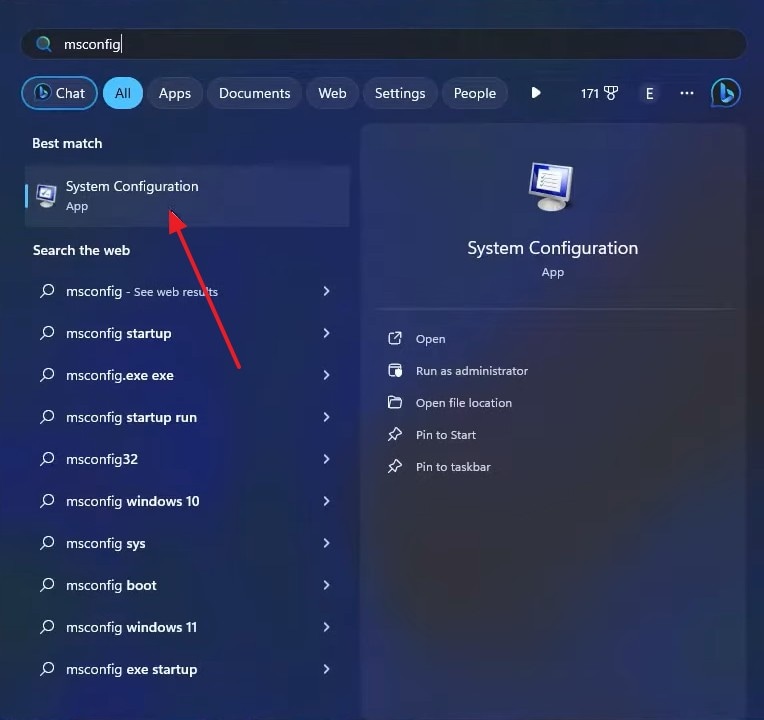The height and width of the screenshot is (720, 764).
Task: Switch to the Documents filter tab
Action: pyautogui.click(x=254, y=93)
